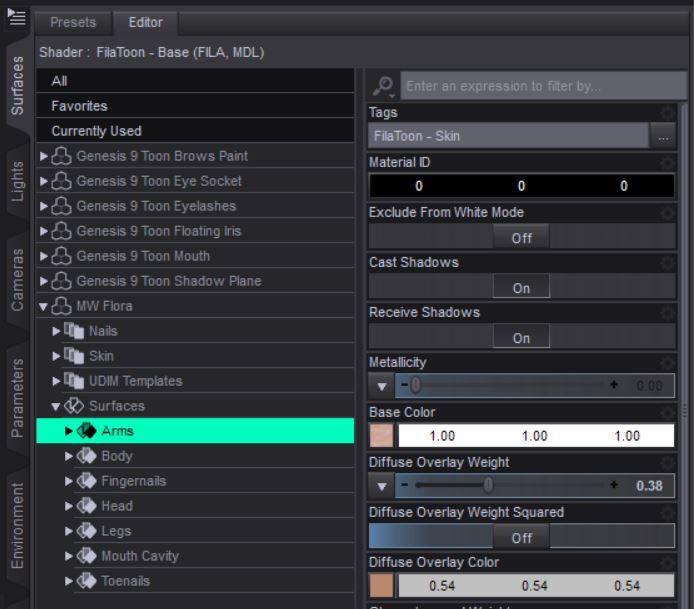The image size is (694, 609).
Task: Collapse the MW Flora node
Action: 43,306
